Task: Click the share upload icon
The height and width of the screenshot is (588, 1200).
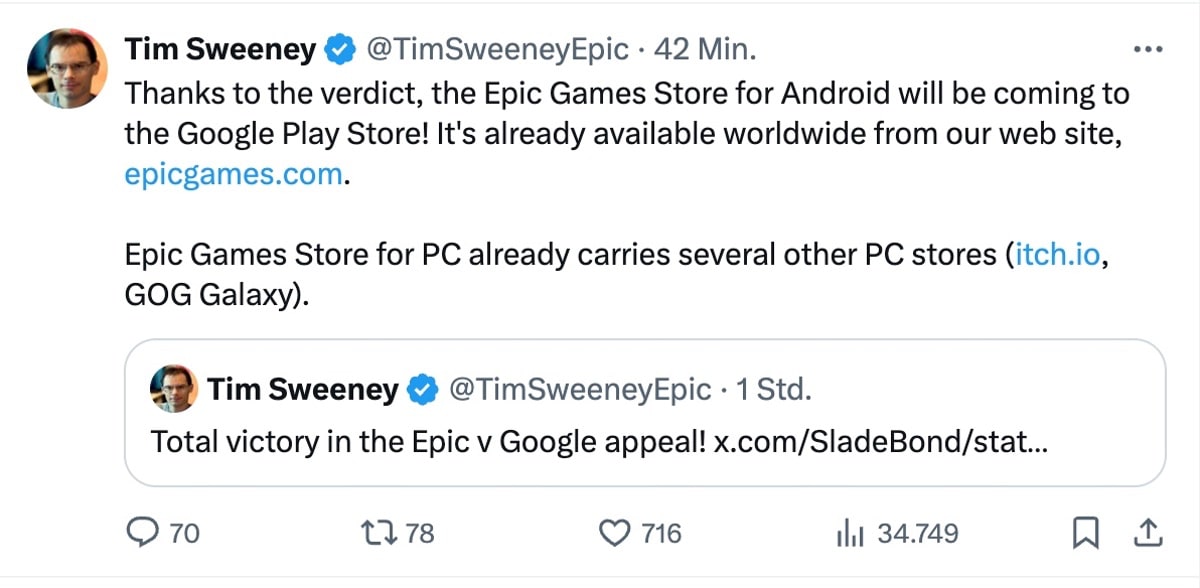Action: click(x=1148, y=533)
